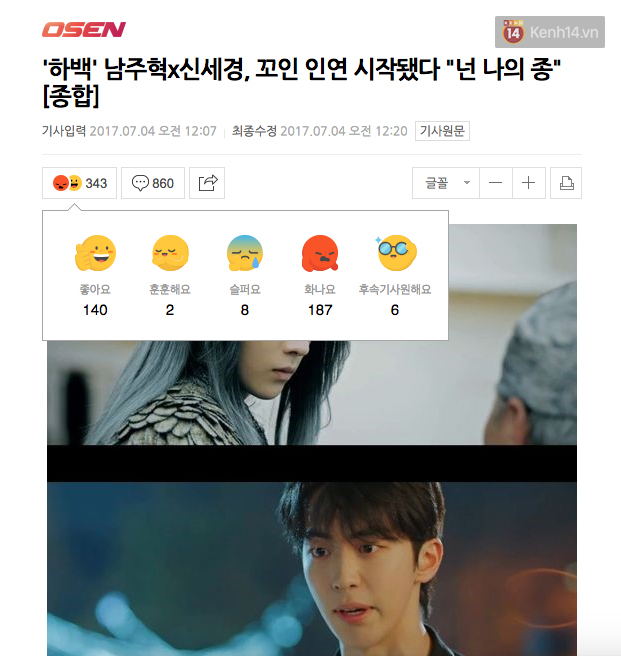Select the 화나요 angry red emoji
621x656 pixels.
pos(320,253)
